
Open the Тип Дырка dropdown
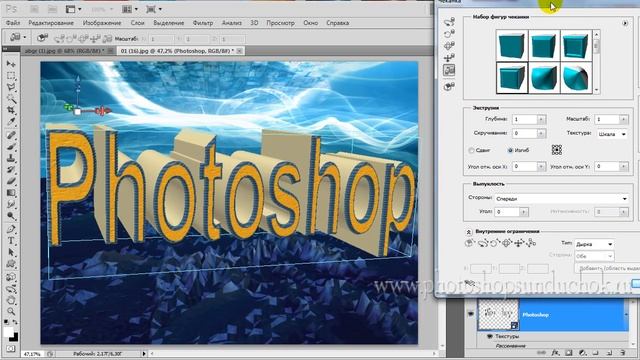(594, 244)
